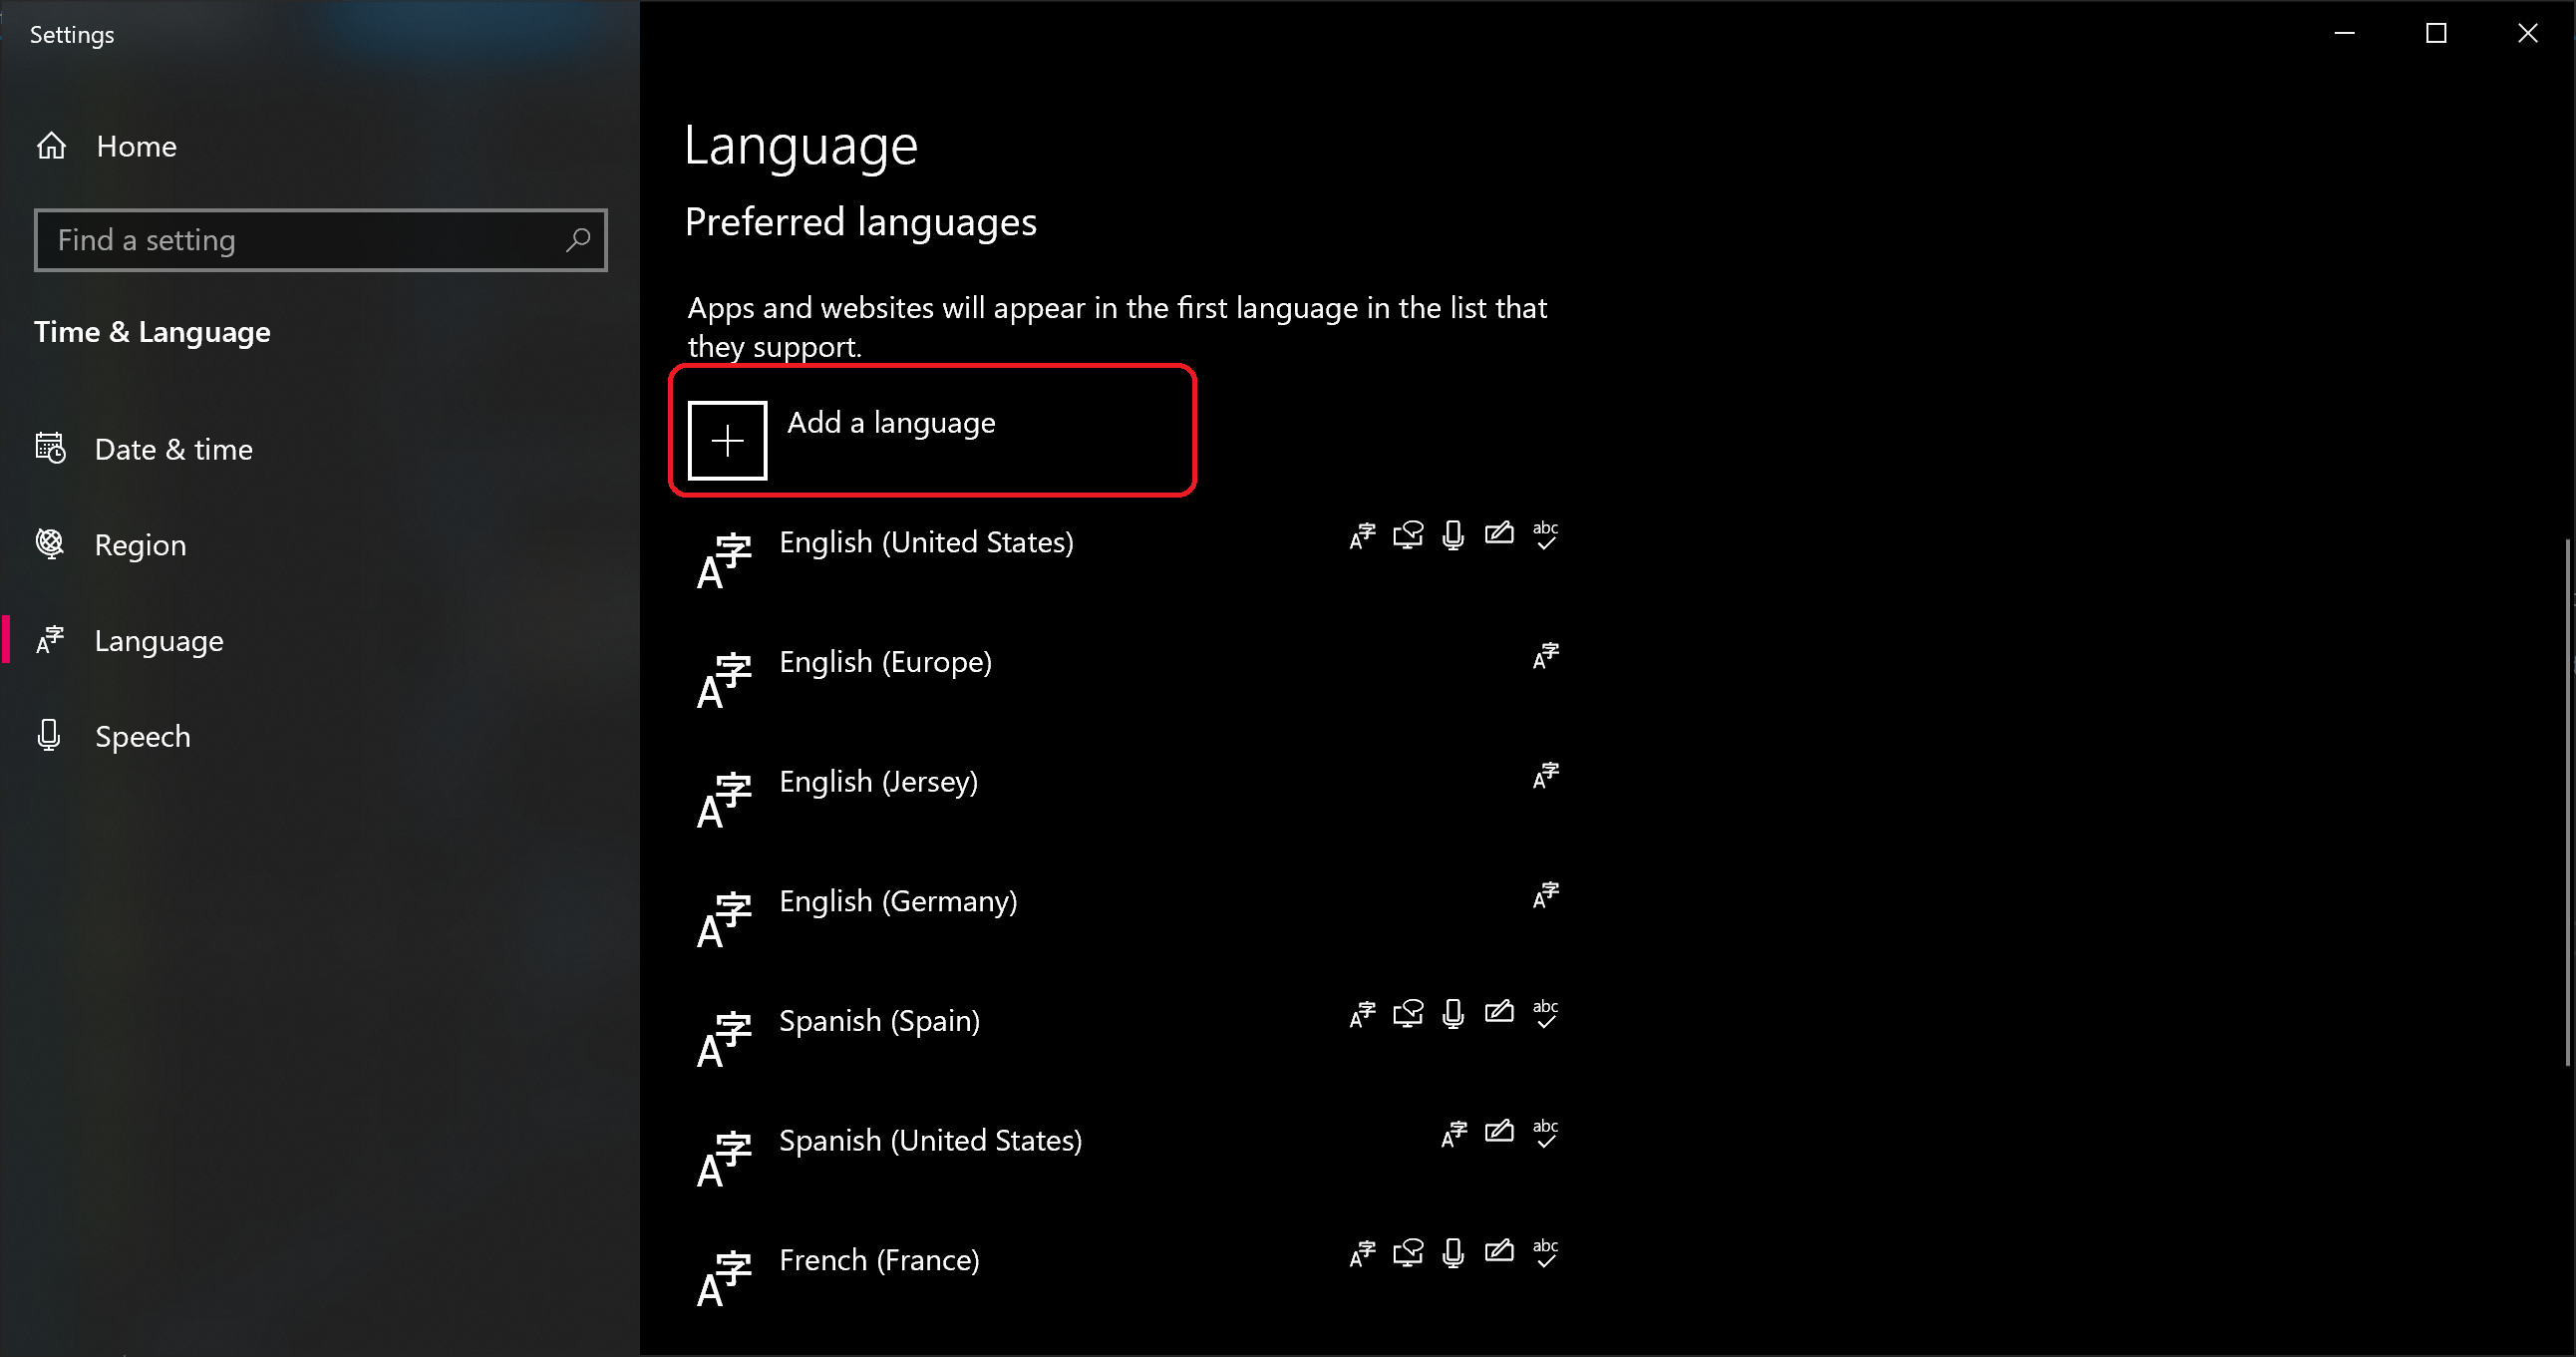The image size is (2576, 1357).
Task: Open Speech settings from sidebar
Action: 142,735
